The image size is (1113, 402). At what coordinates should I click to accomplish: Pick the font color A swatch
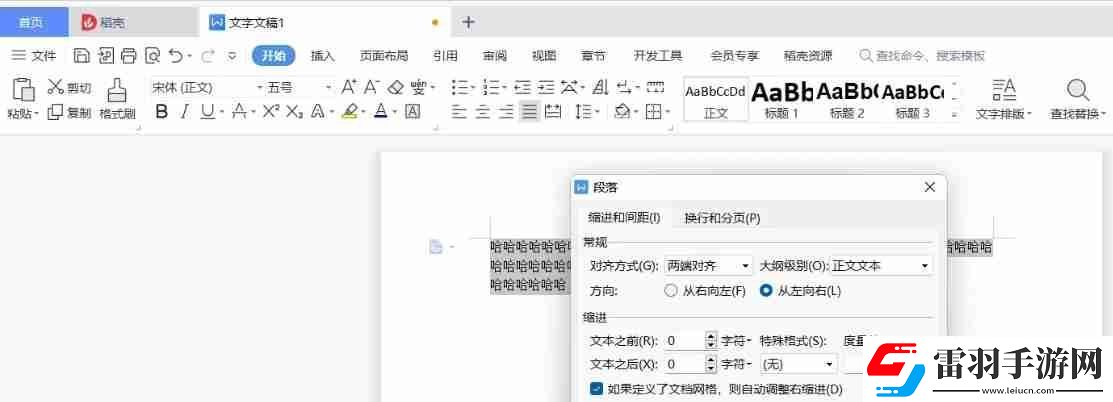(380, 112)
